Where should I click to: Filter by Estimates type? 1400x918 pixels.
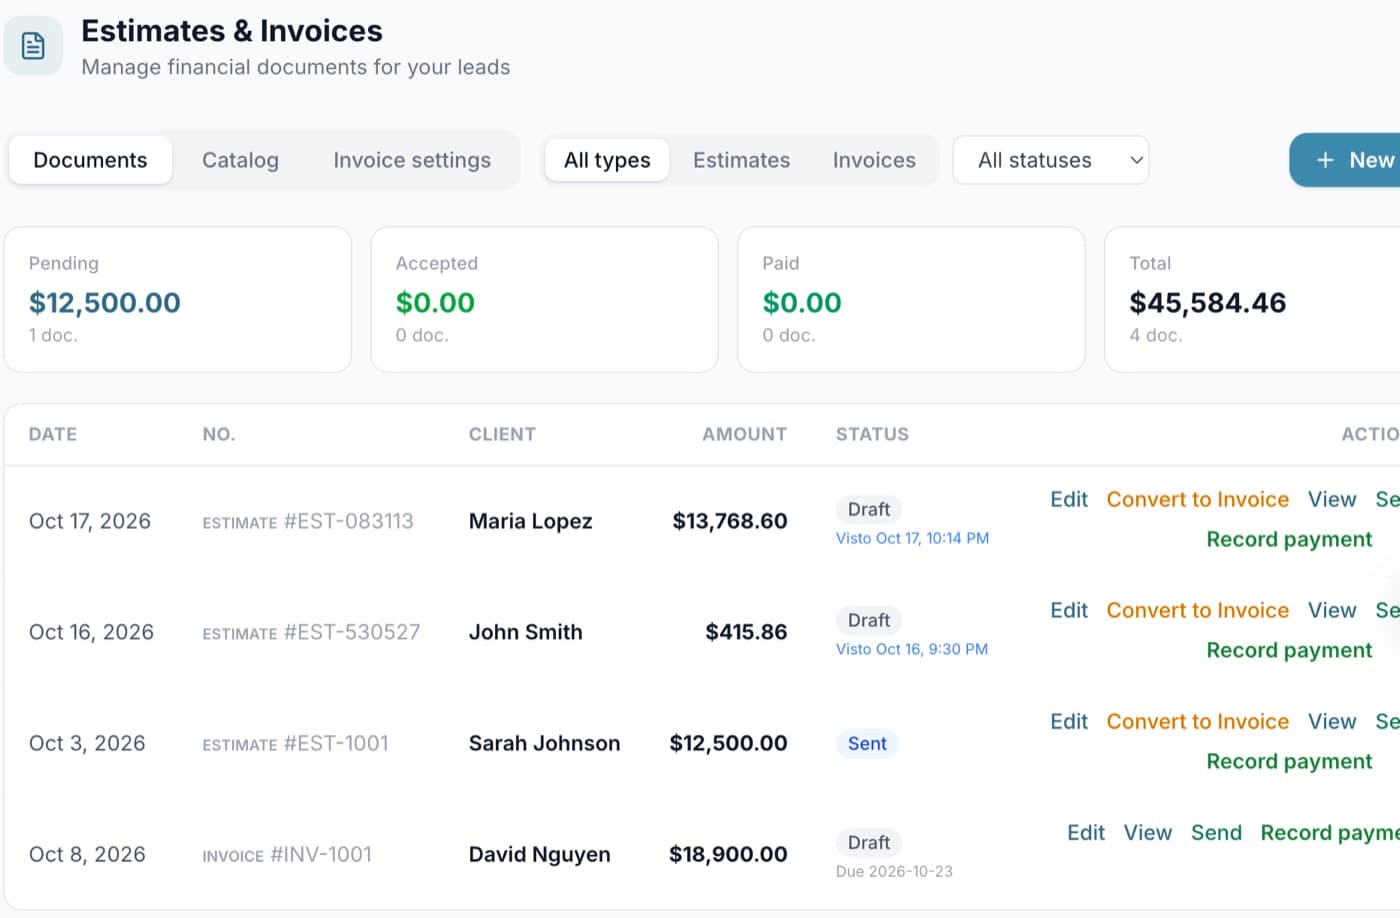coord(741,160)
